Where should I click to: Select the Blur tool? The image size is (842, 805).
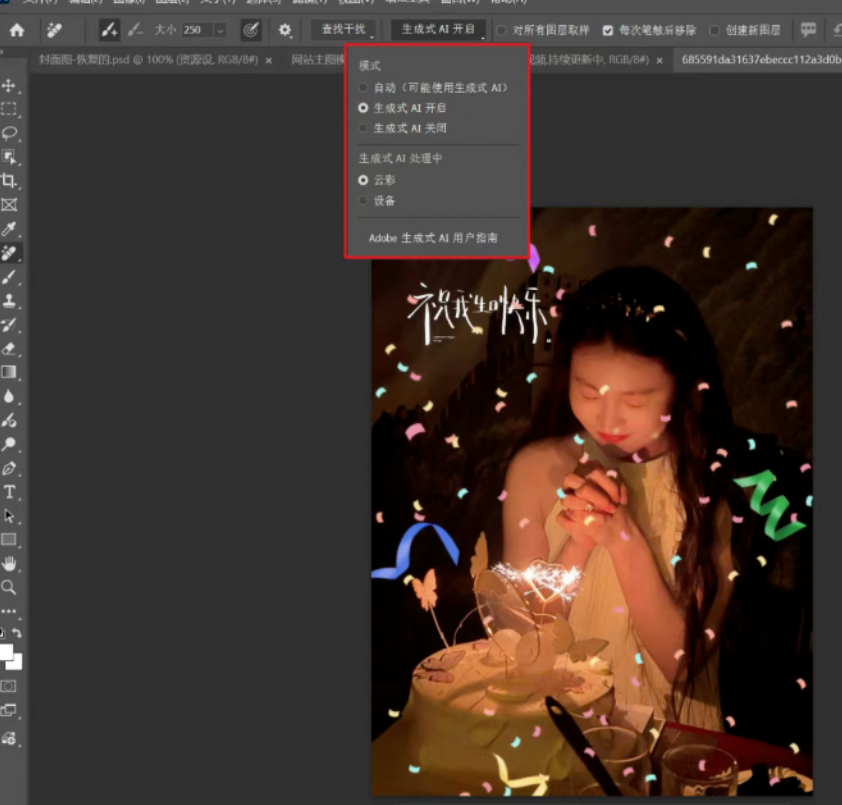coord(9,396)
